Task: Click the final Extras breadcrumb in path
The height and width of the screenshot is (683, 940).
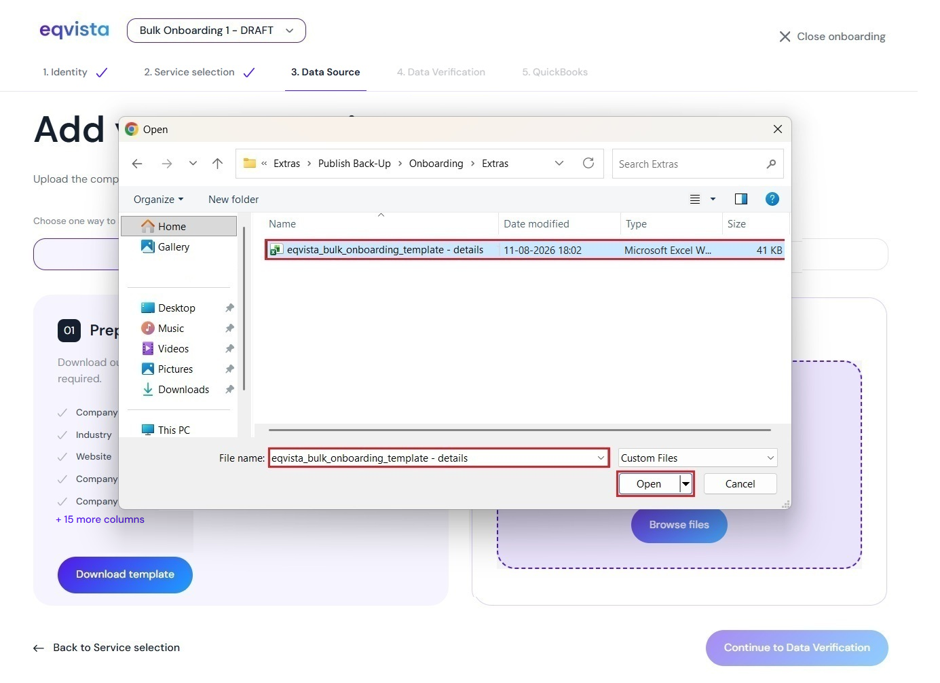Action: coord(495,163)
